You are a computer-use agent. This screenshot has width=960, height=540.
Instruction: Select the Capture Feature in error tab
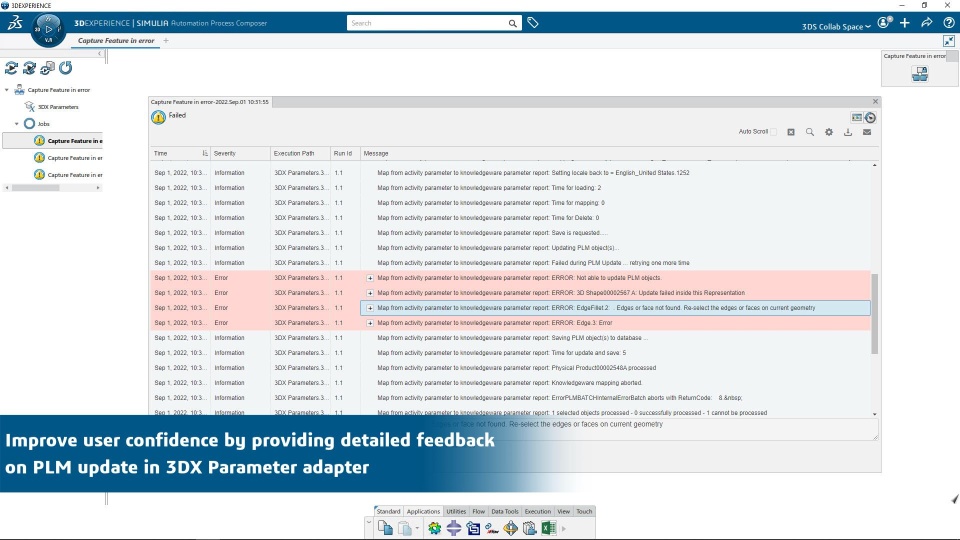point(116,40)
